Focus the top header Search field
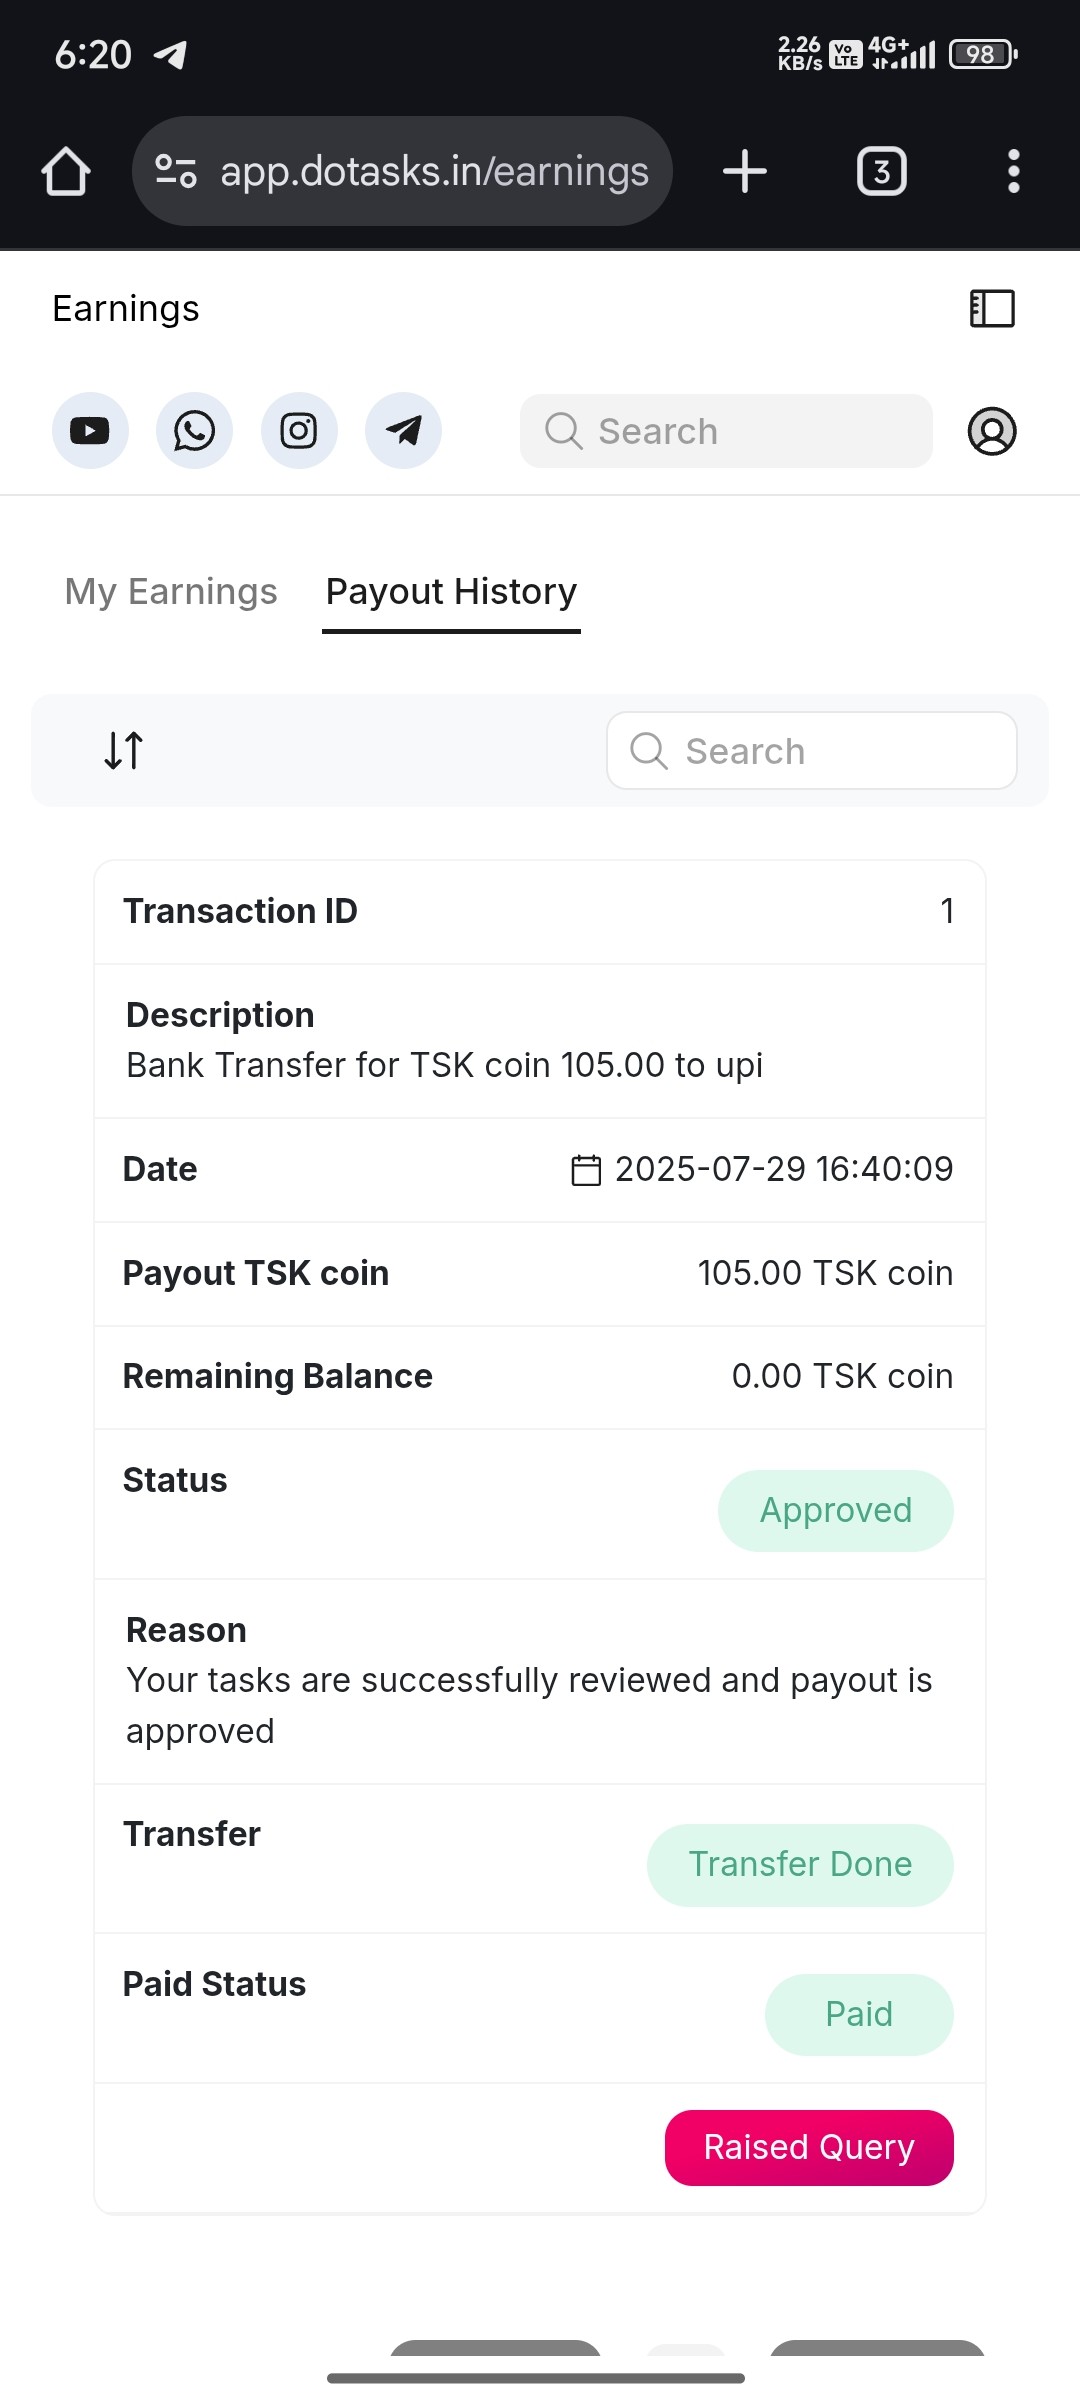Image resolution: width=1080 pixels, height=2400 pixels. [726, 431]
